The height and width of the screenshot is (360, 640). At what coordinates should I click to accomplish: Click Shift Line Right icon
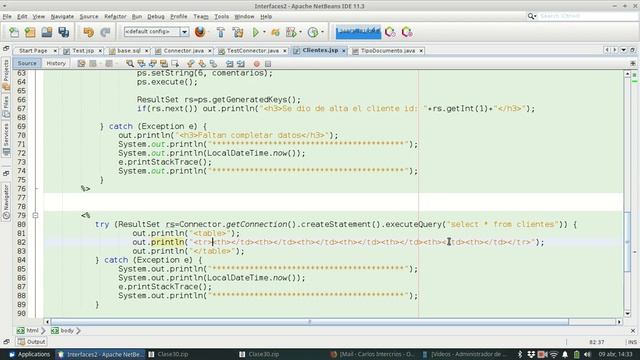(241, 64)
